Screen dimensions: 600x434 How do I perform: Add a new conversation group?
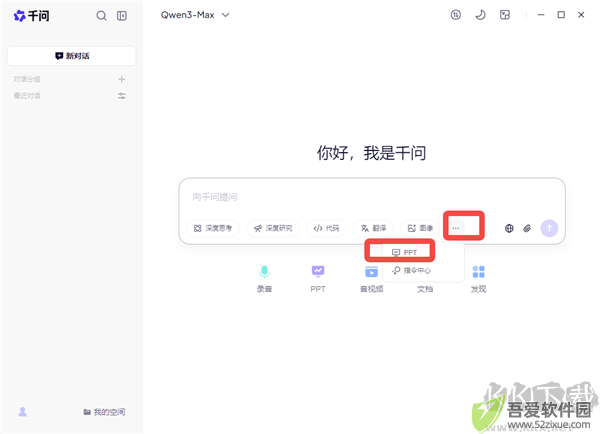pos(122,79)
